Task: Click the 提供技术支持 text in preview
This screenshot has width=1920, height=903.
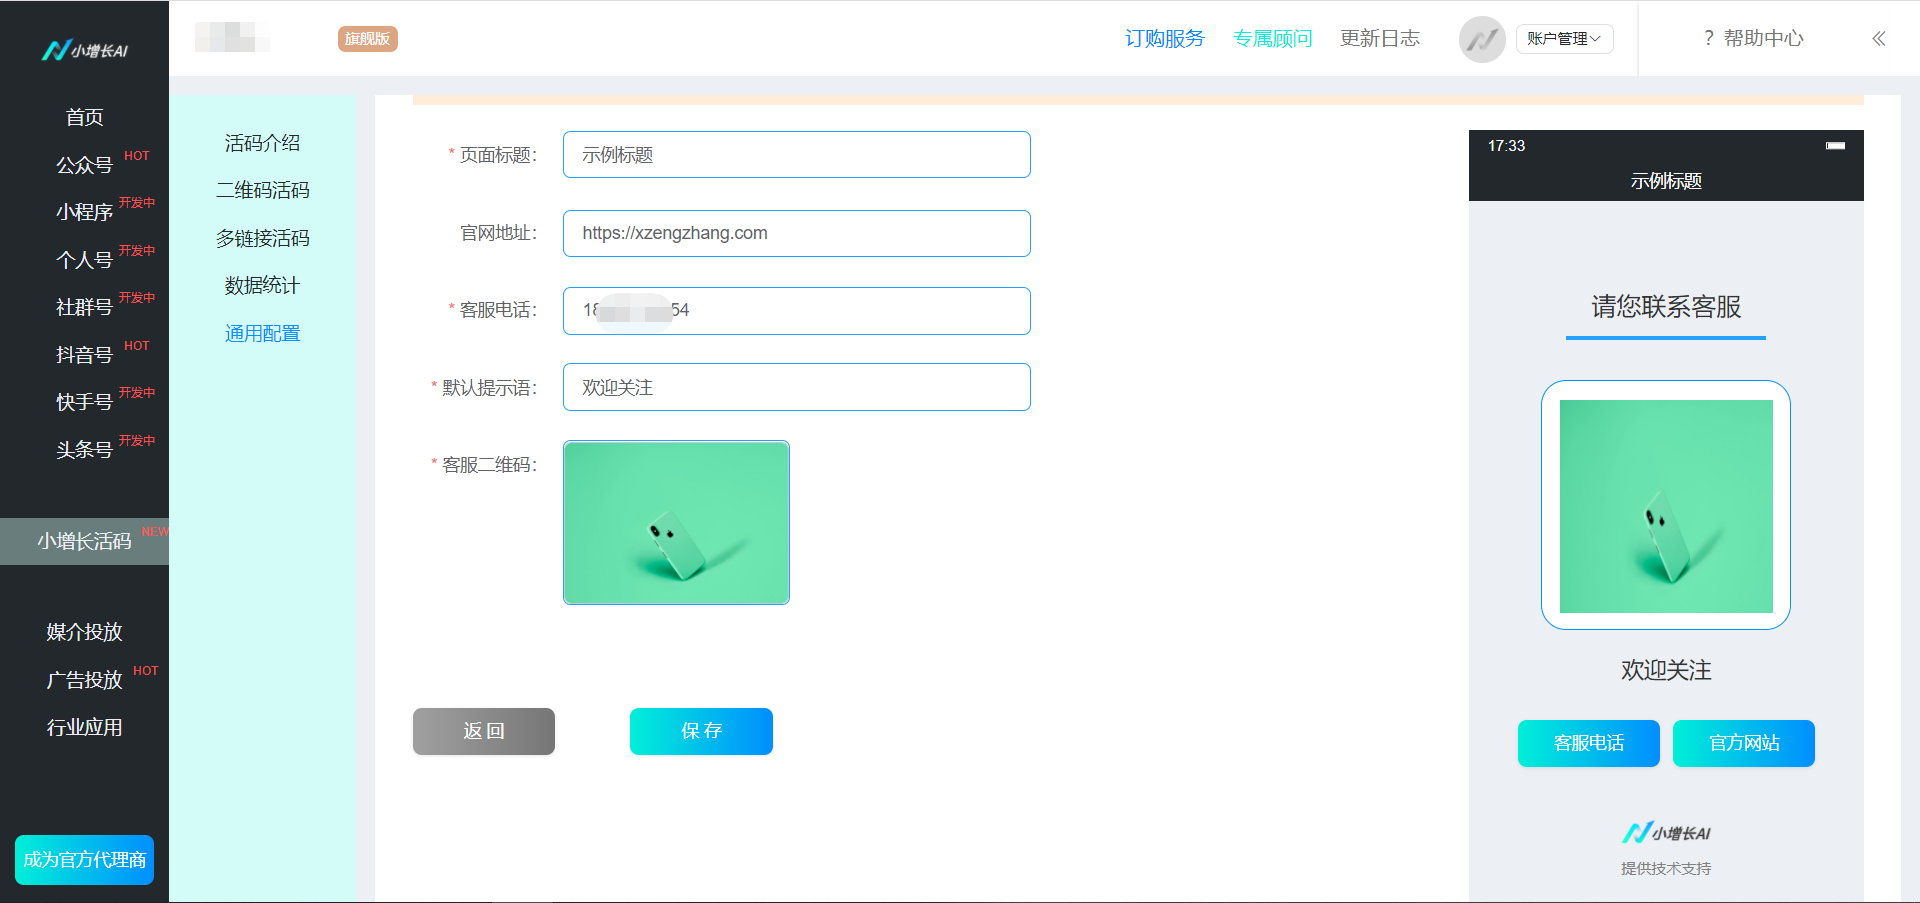Action: [x=1666, y=868]
